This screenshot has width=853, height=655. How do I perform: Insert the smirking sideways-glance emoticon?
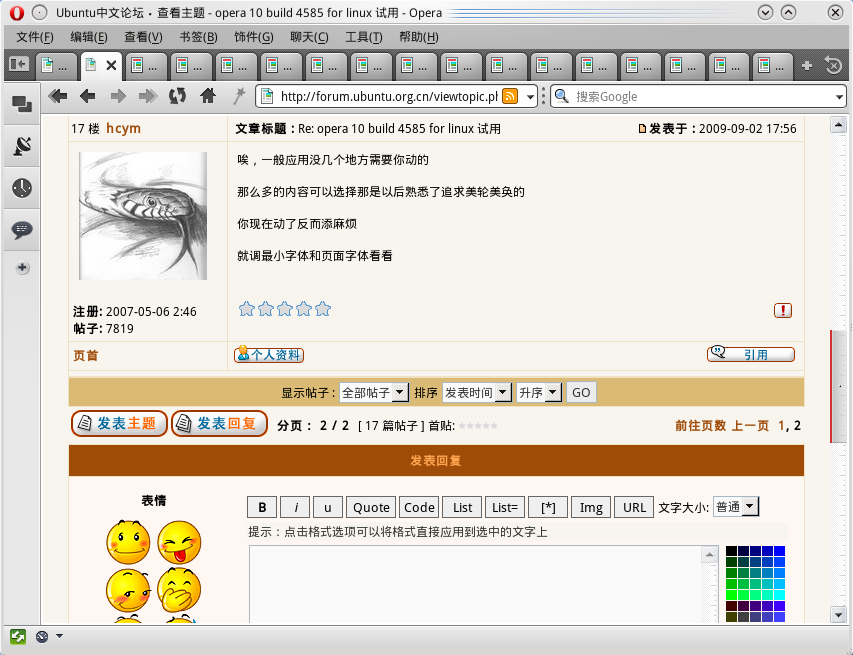click(x=128, y=590)
